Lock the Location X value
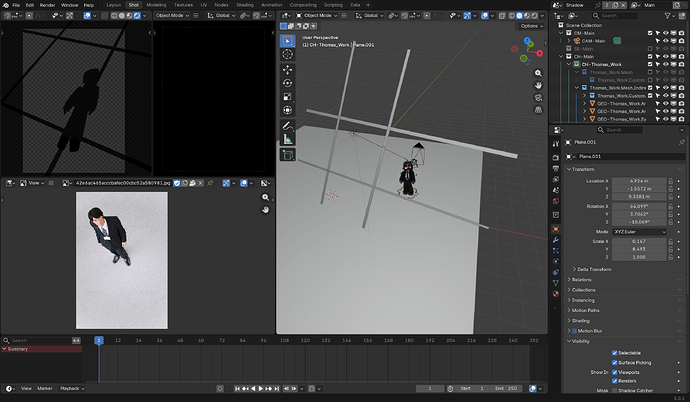 pyautogui.click(x=671, y=181)
